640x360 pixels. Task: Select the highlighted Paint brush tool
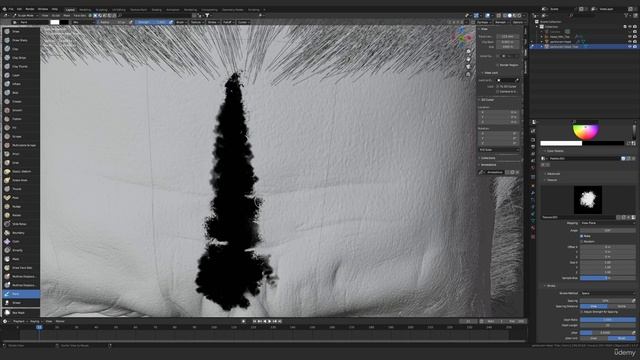coord(21,294)
